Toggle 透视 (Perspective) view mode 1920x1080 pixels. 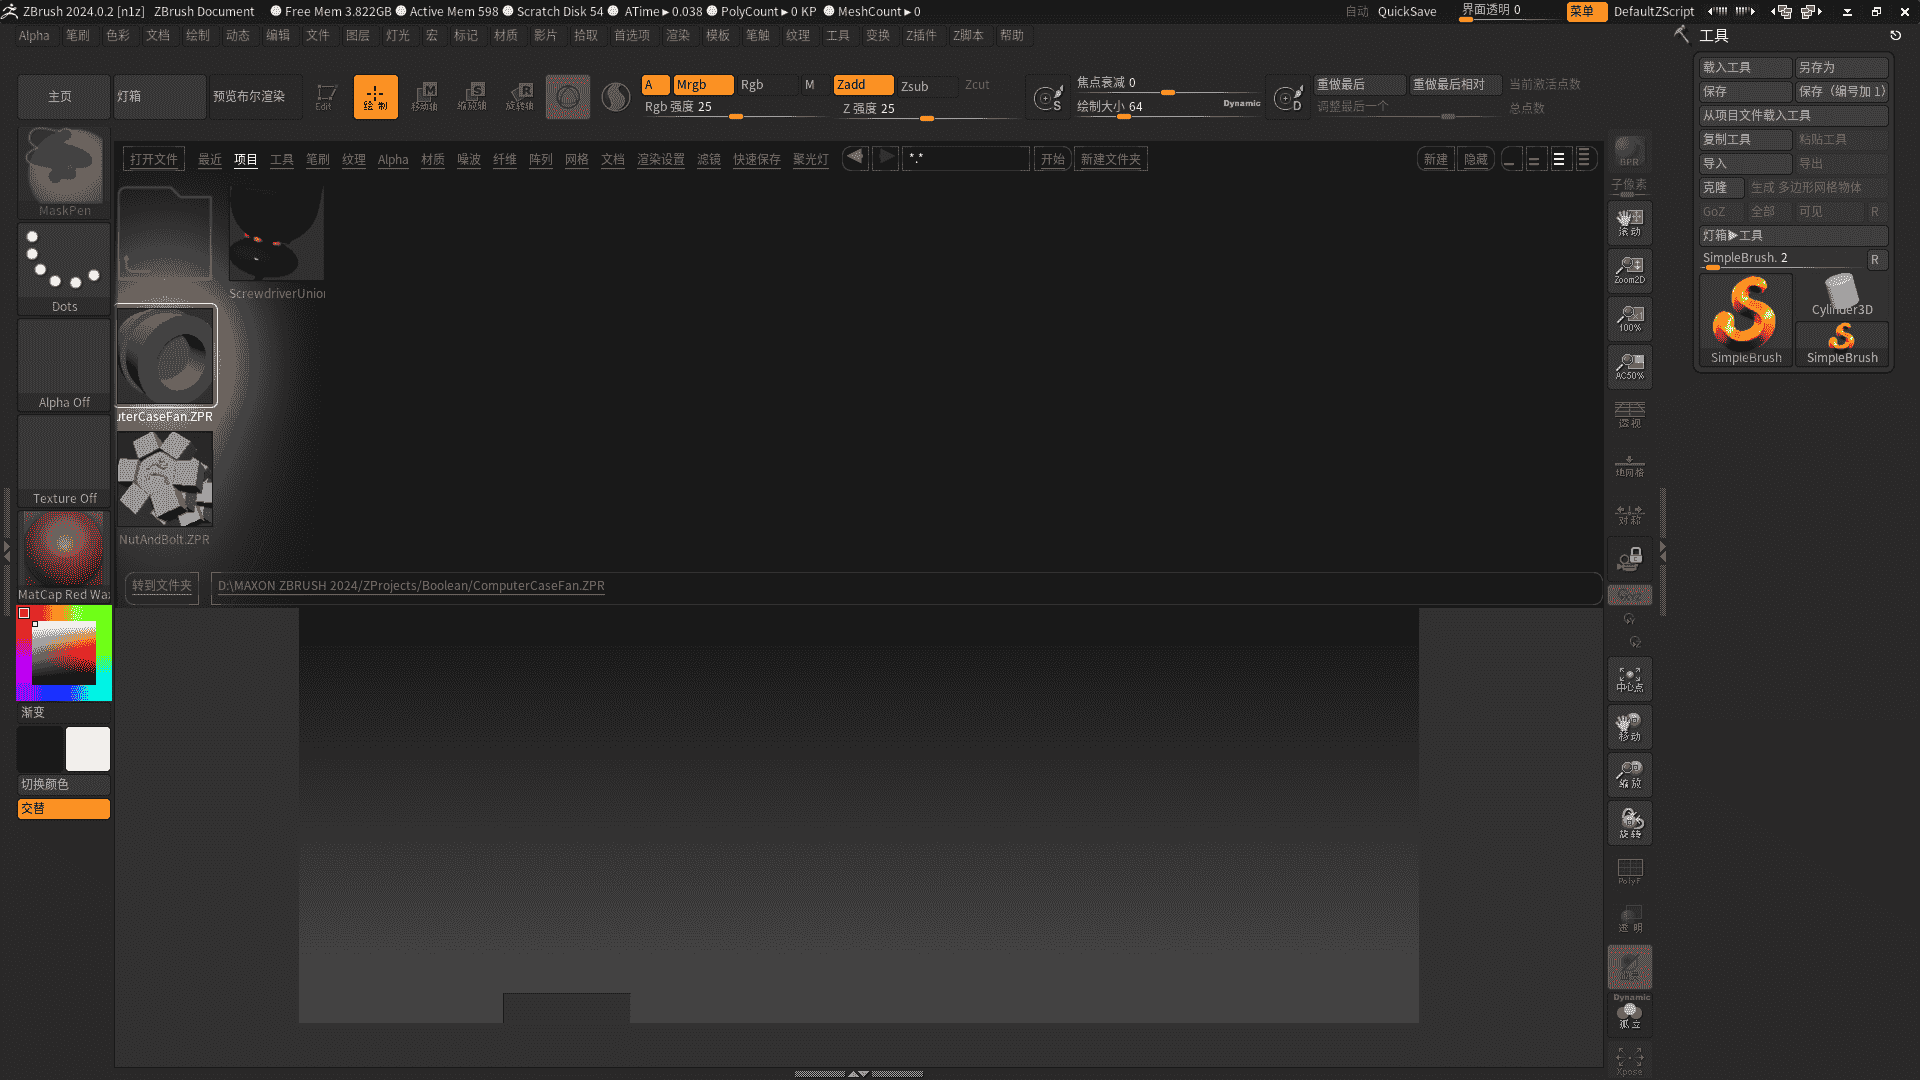pos(1629,413)
